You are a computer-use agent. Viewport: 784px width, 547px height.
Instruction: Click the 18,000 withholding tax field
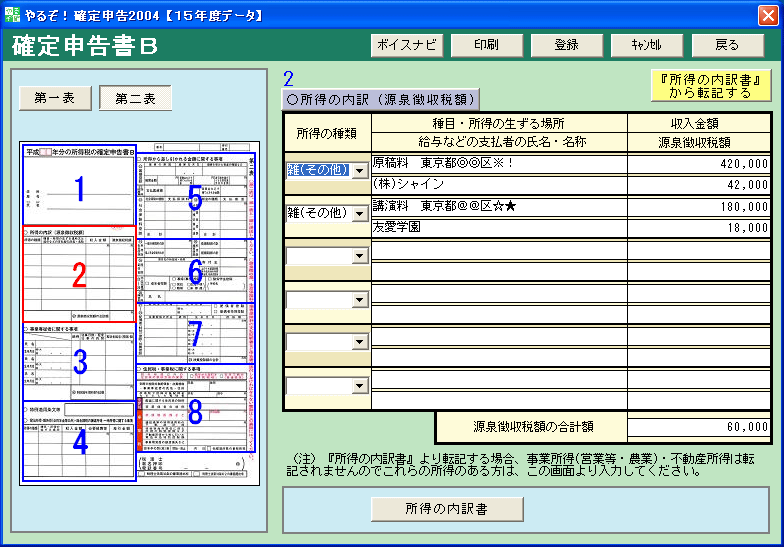point(698,228)
